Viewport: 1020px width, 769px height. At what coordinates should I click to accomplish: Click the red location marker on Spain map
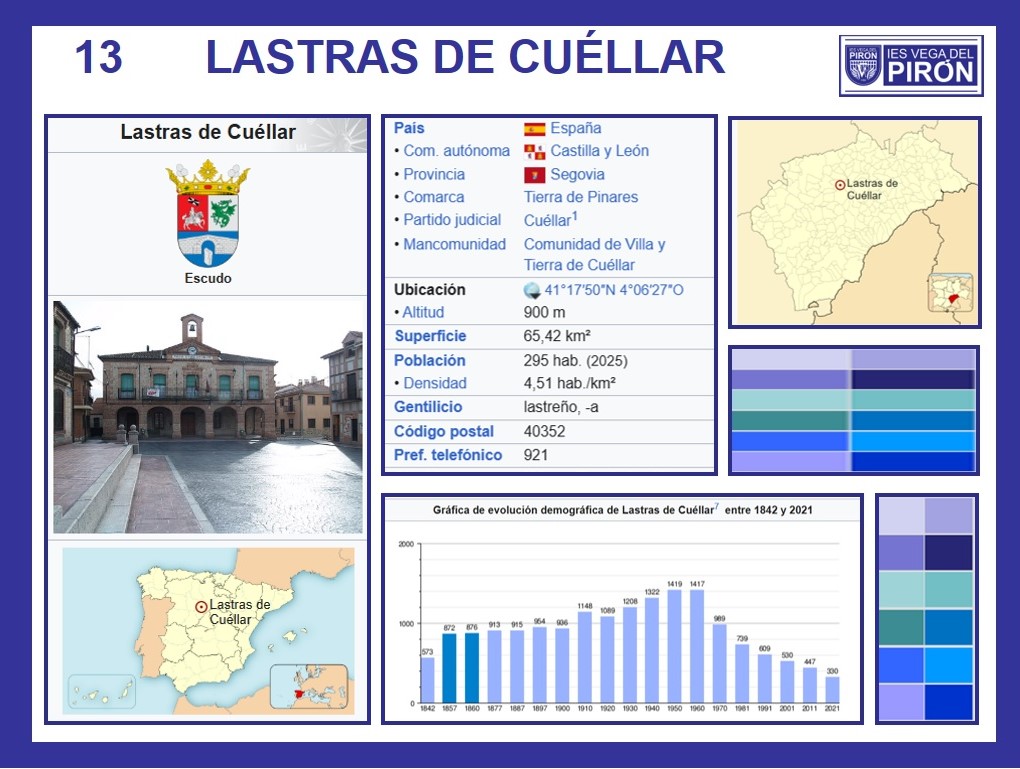201,606
